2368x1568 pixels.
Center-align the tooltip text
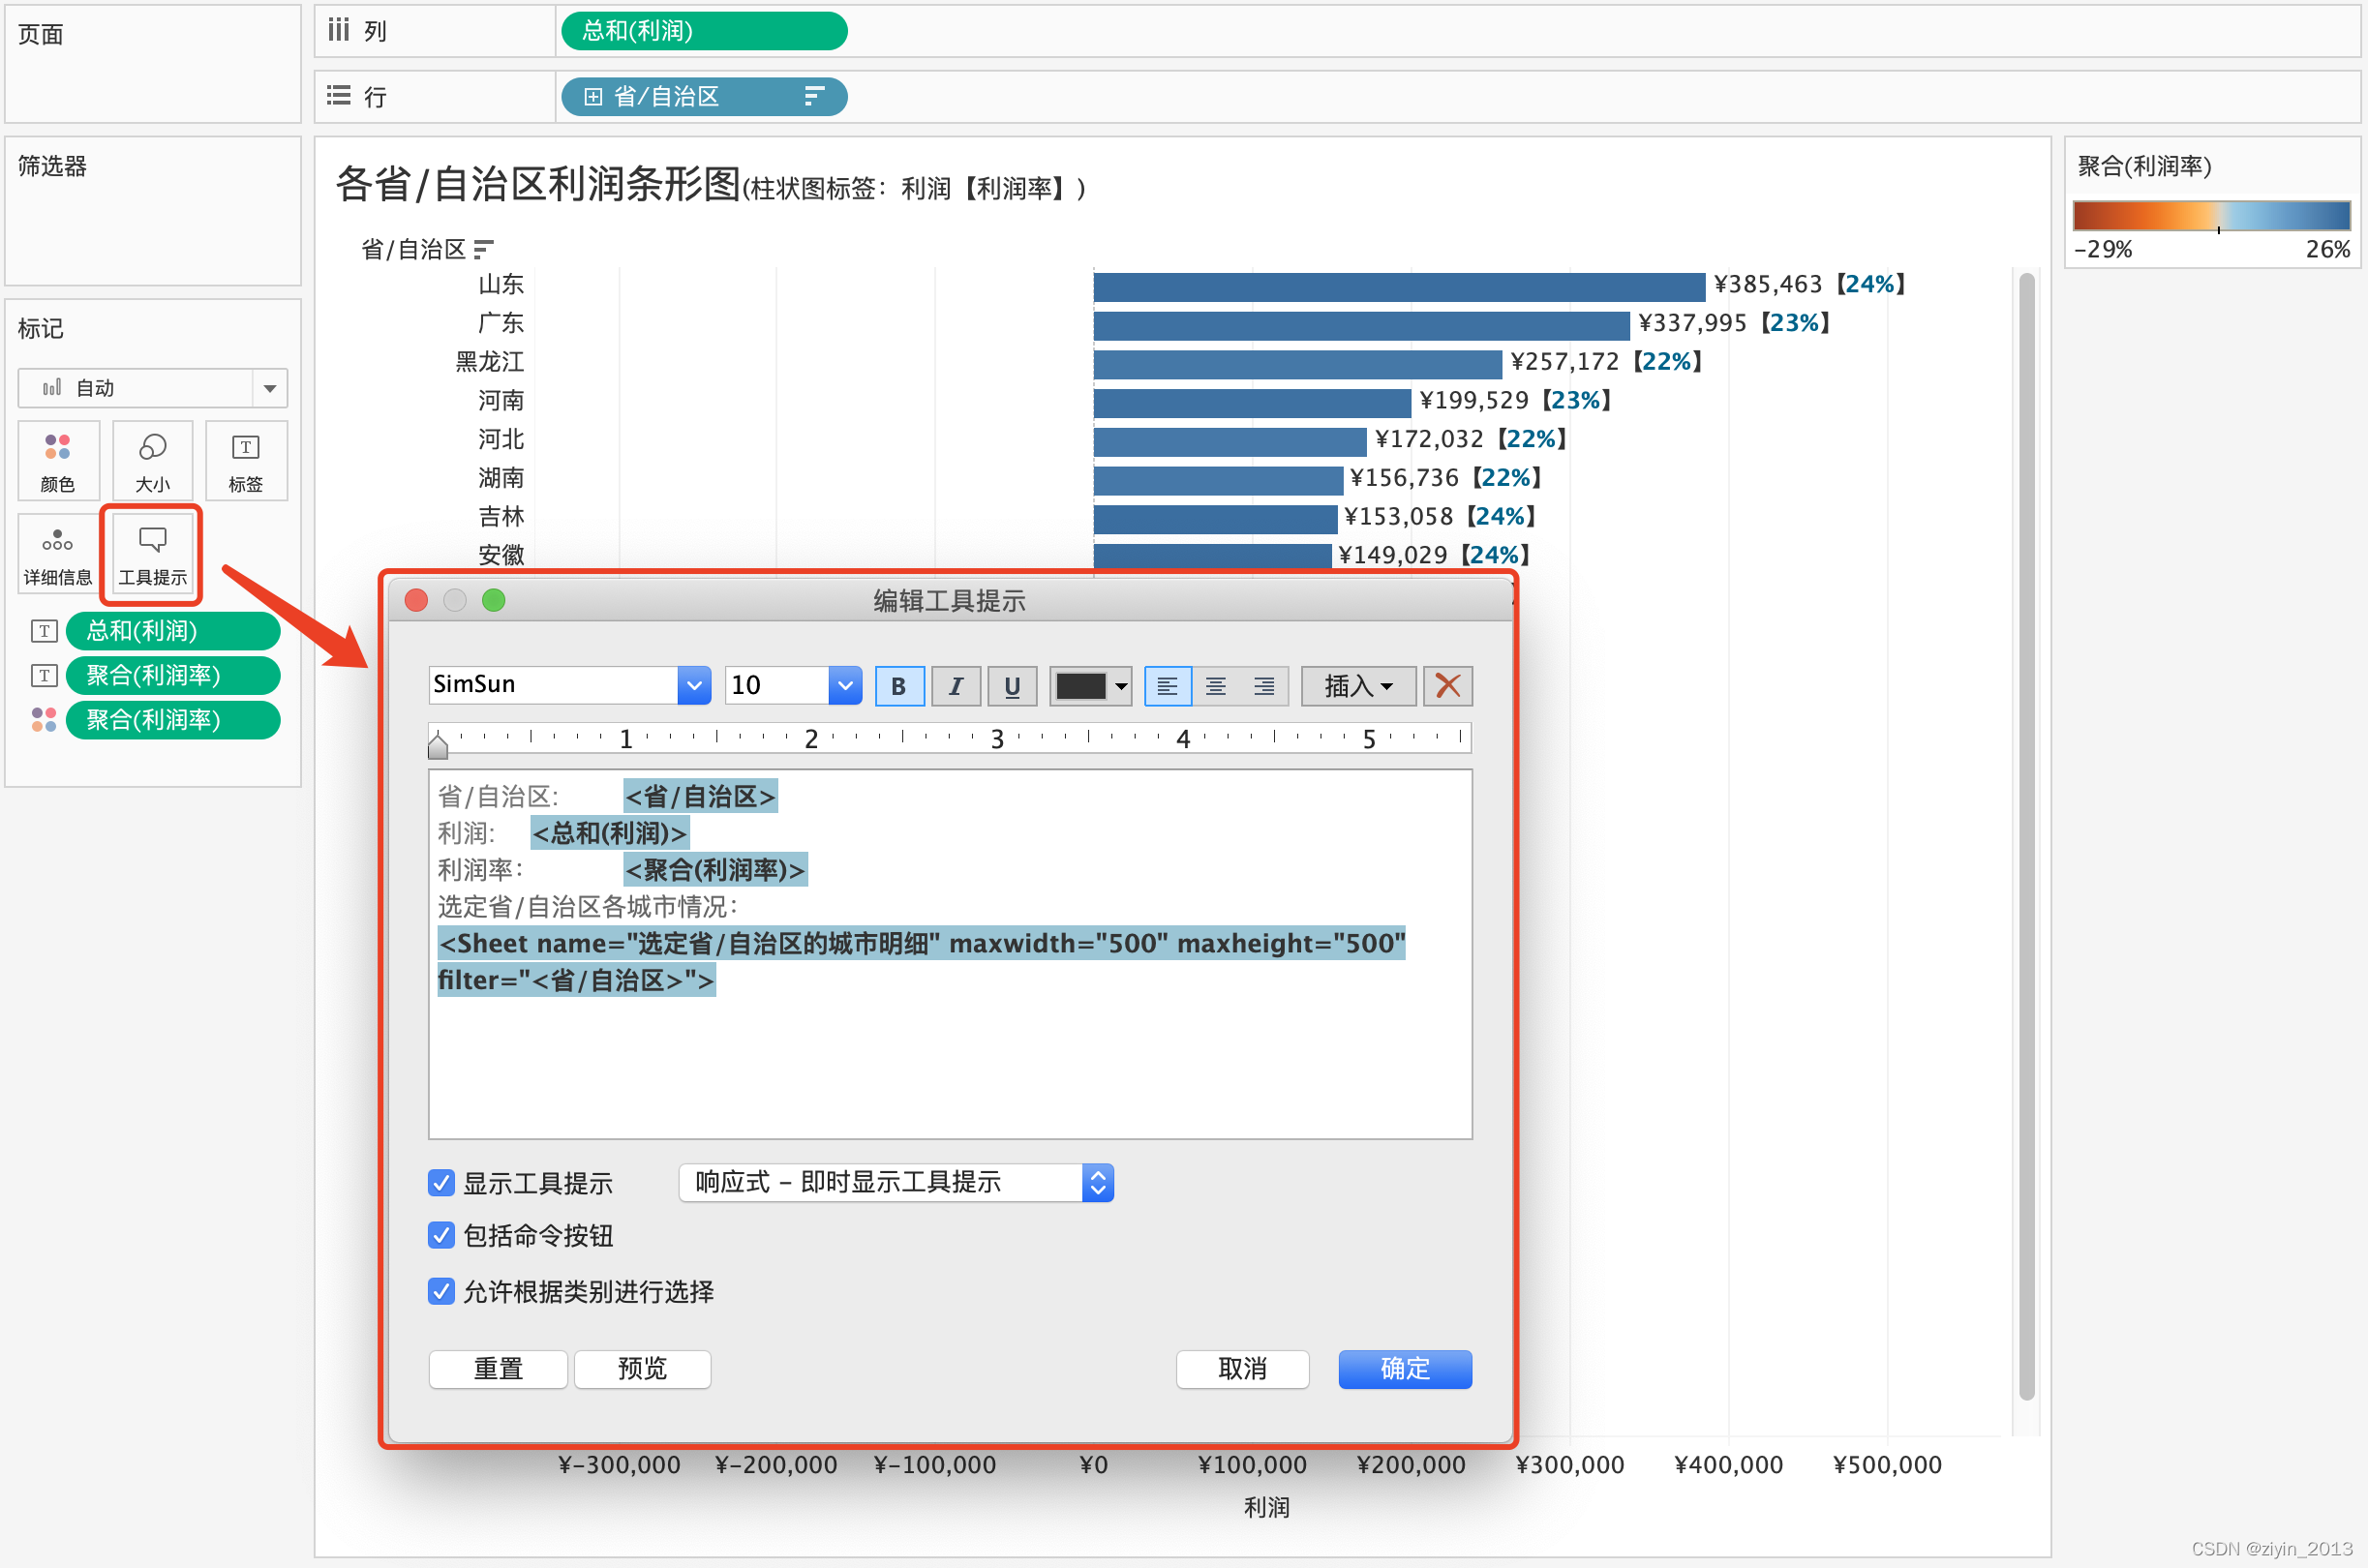(1215, 686)
